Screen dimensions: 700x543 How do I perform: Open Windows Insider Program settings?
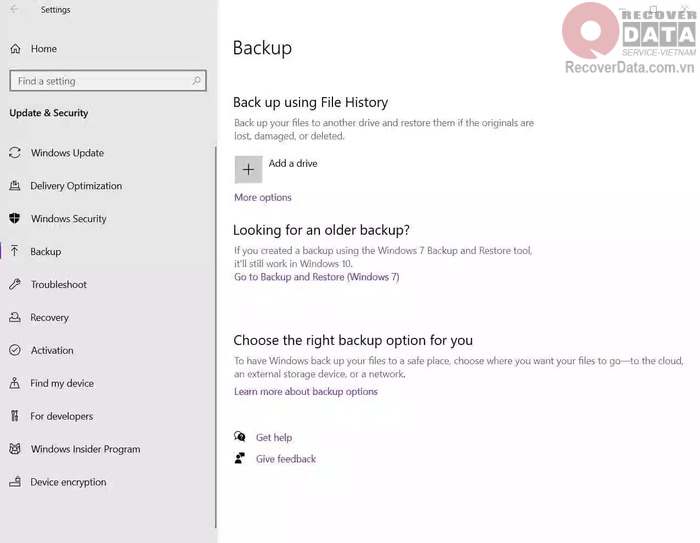[85, 449]
